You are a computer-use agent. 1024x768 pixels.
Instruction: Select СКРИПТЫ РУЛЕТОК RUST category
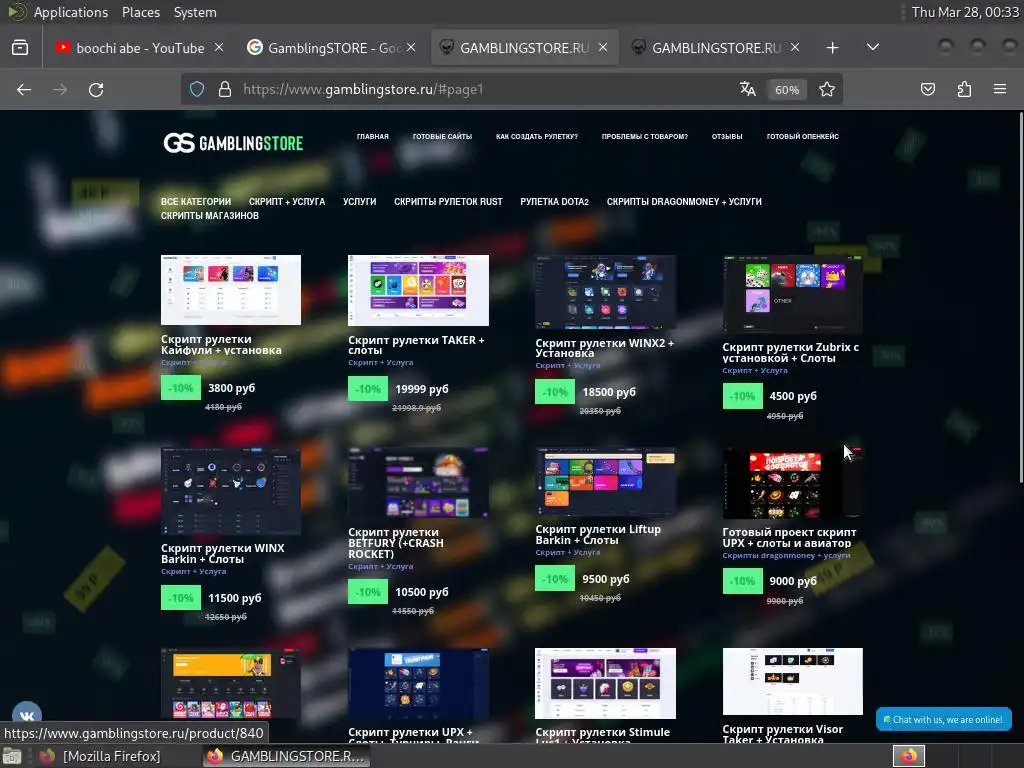(448, 202)
